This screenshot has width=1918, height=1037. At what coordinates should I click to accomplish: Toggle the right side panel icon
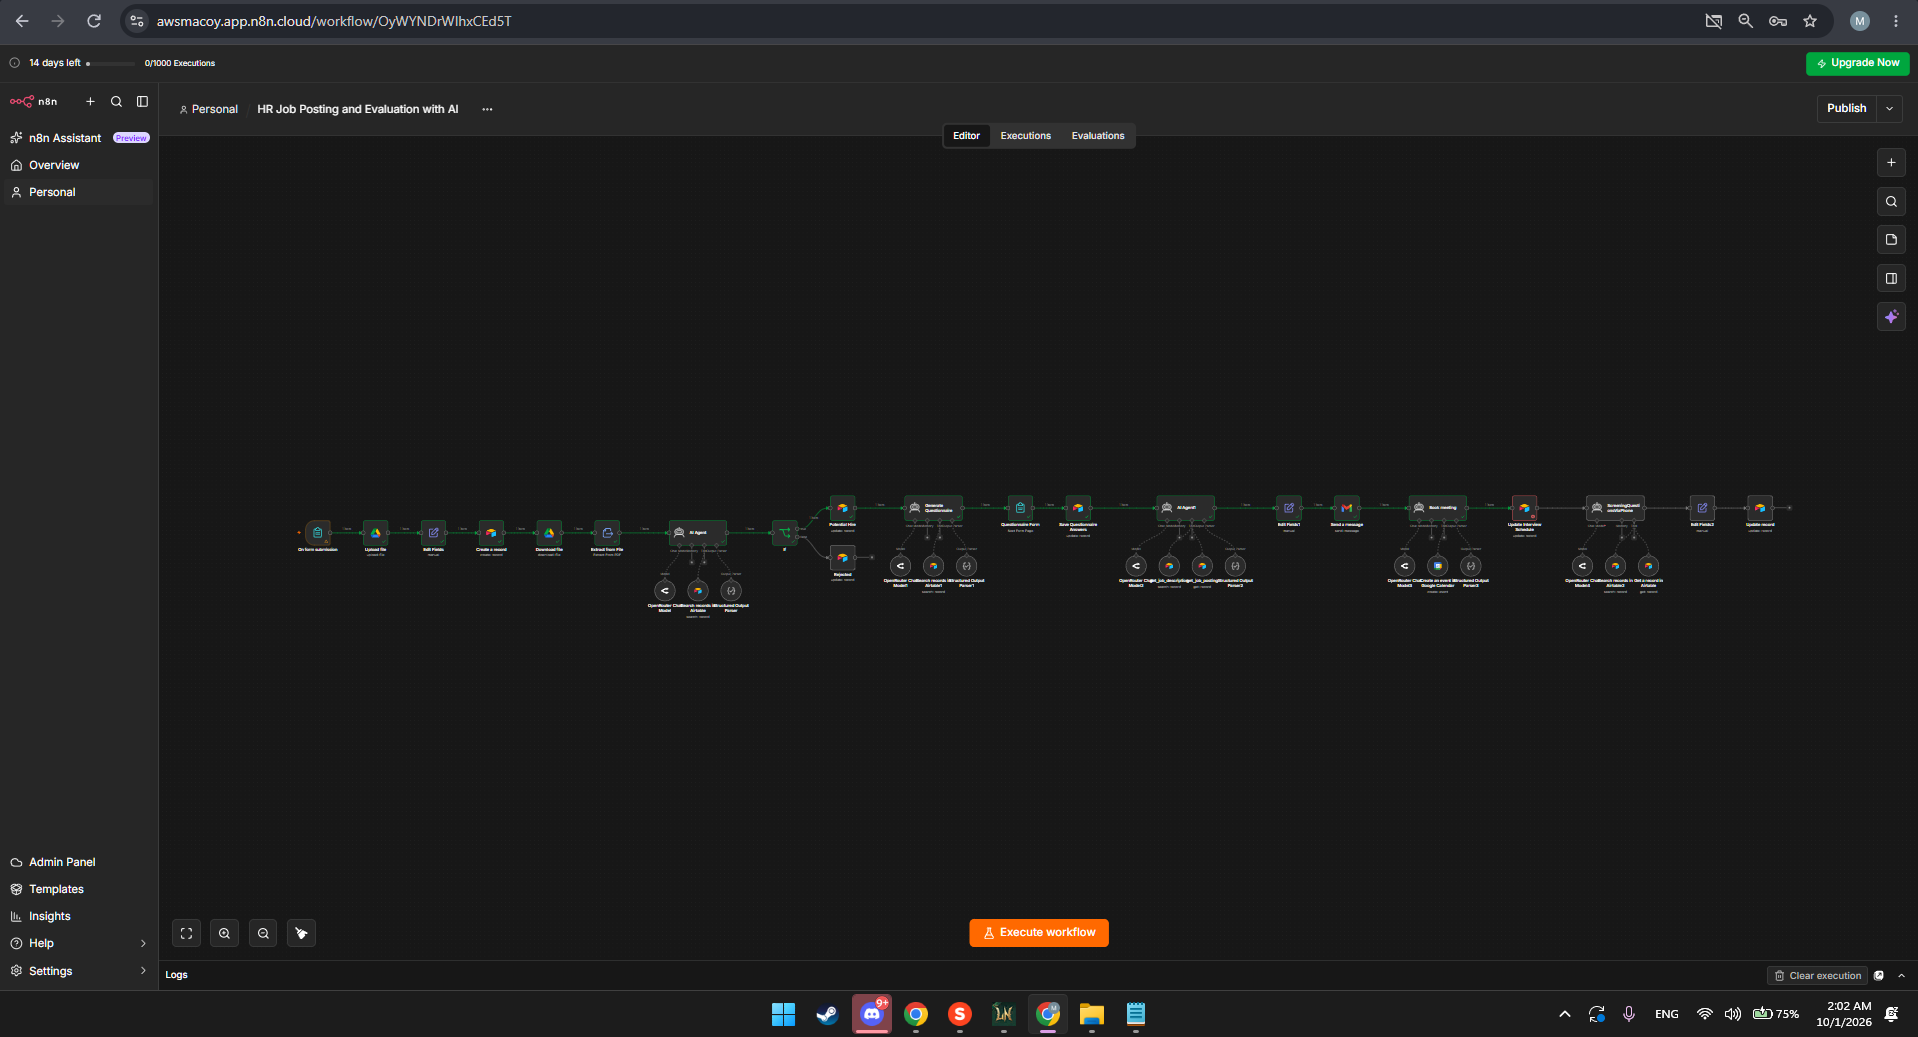[x=1891, y=278]
